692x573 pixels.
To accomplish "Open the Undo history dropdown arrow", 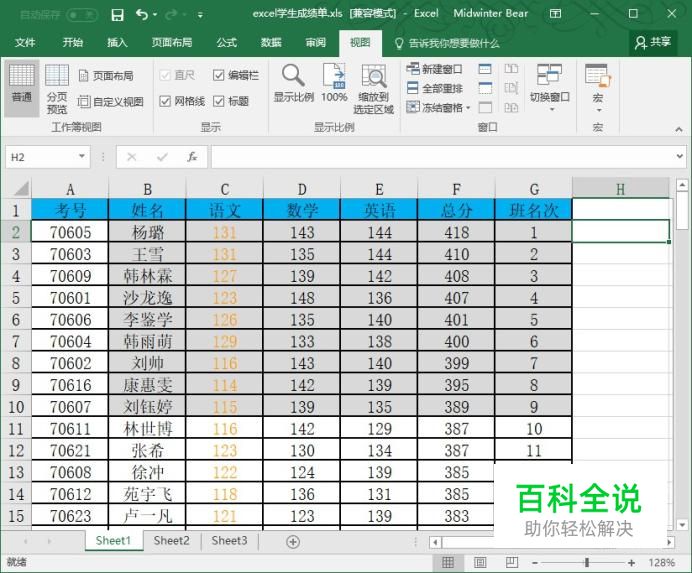I will pos(155,15).
